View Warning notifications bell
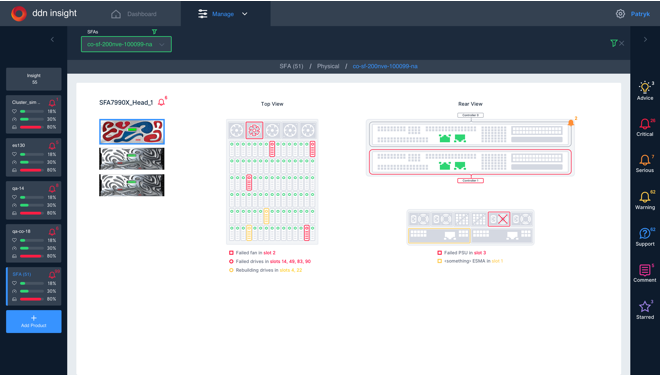 (644, 197)
